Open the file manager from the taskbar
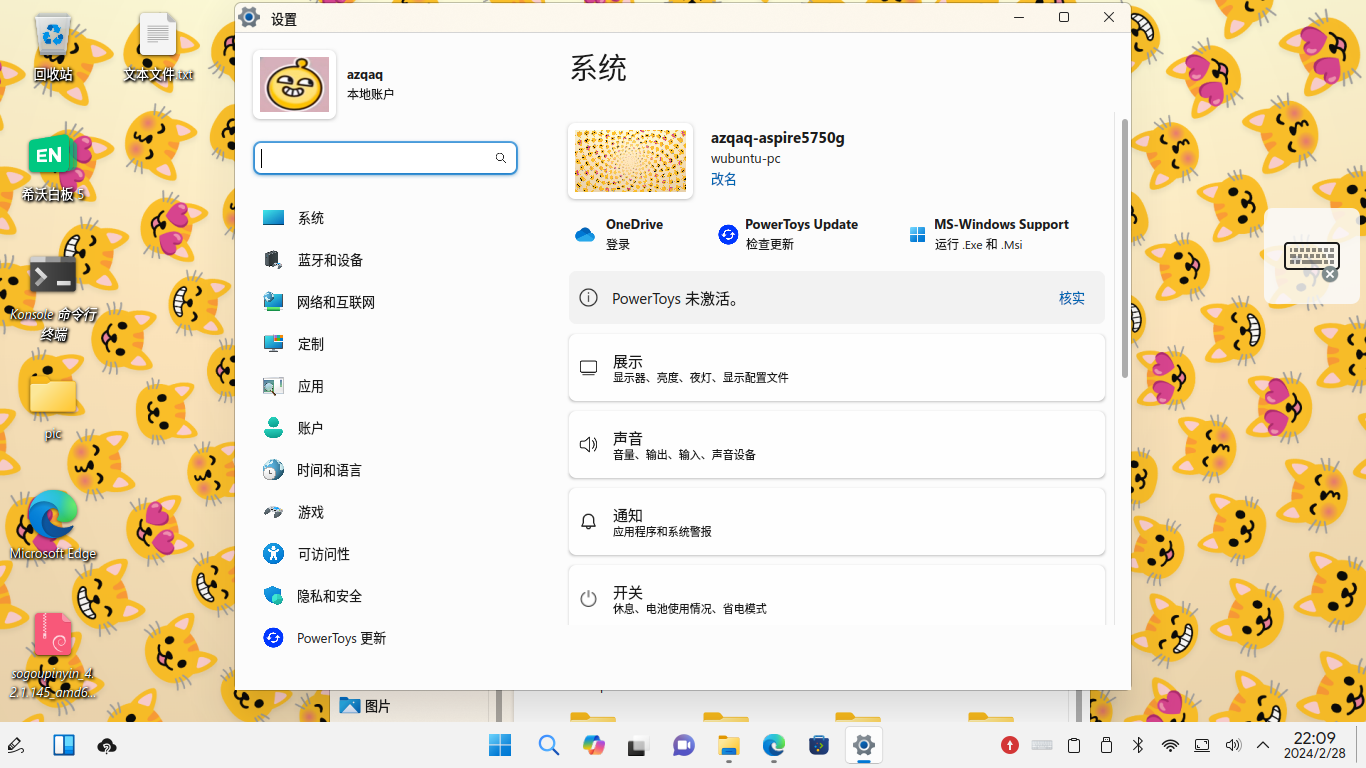The height and width of the screenshot is (768, 1366). [729, 745]
